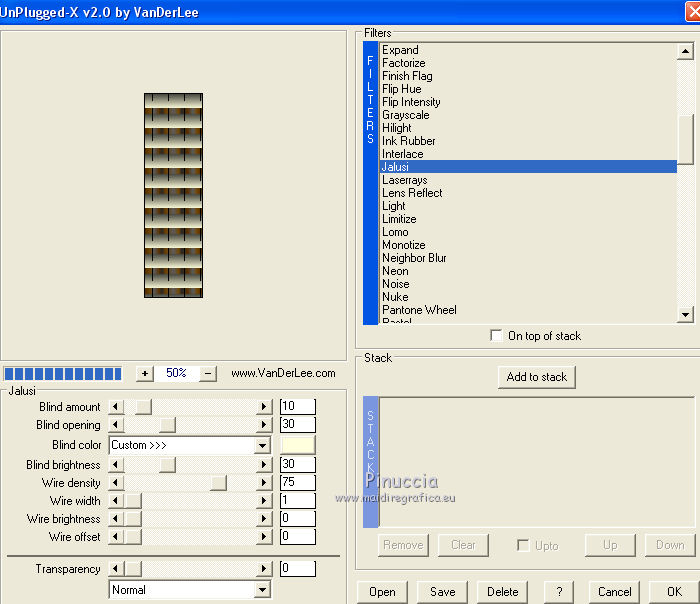Enable On top of stack checkbox
700x604 pixels.
pyautogui.click(x=496, y=335)
